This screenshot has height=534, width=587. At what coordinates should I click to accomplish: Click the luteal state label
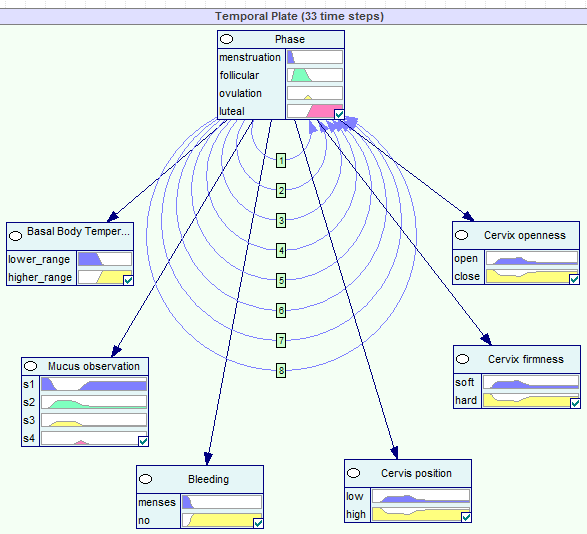232,111
